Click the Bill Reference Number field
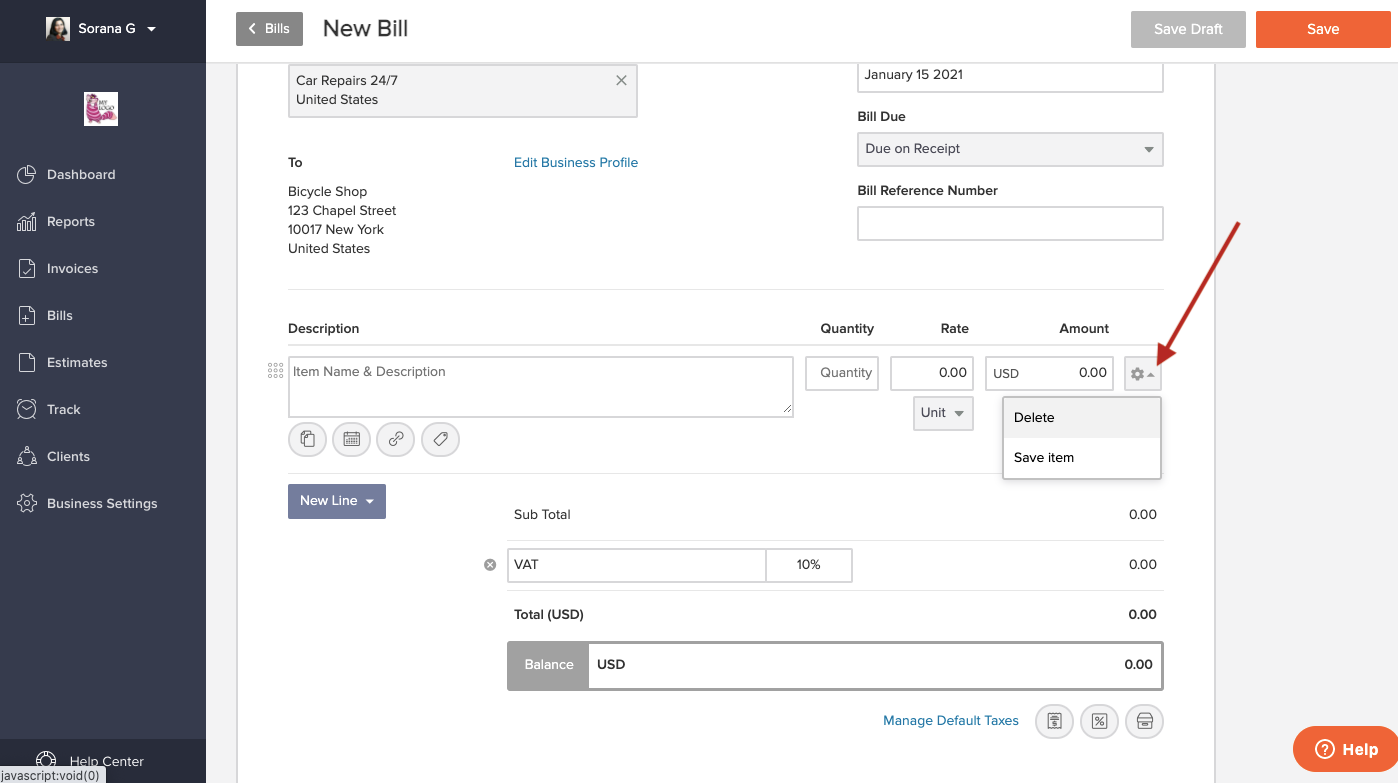The image size is (1398, 783). [1010, 224]
